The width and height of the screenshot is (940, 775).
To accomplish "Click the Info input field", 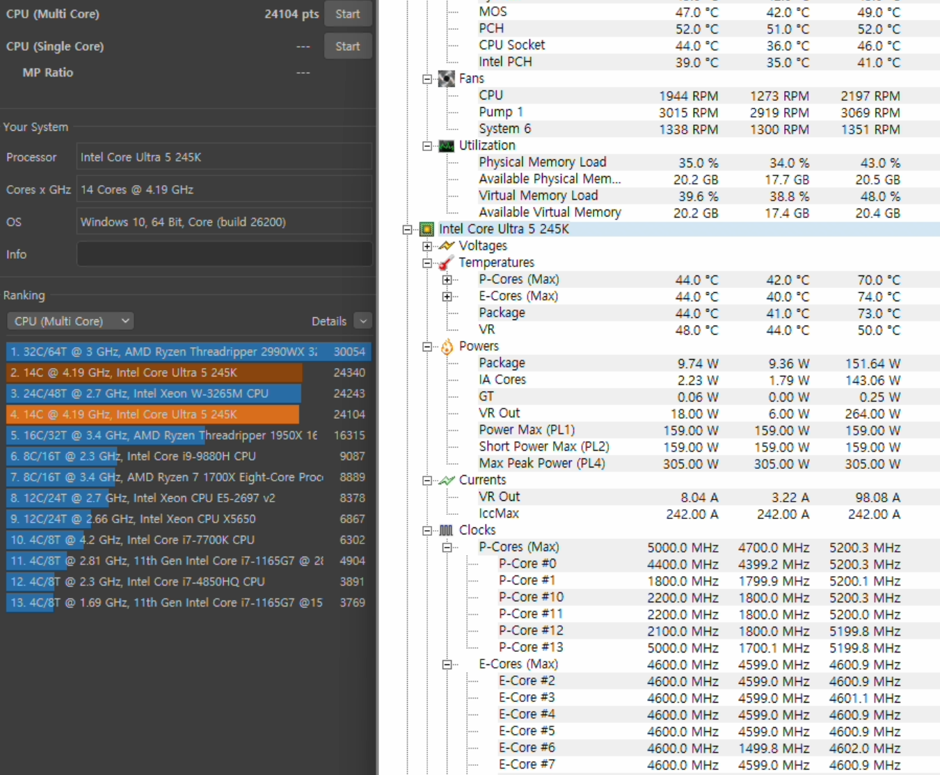I will (x=224, y=254).
